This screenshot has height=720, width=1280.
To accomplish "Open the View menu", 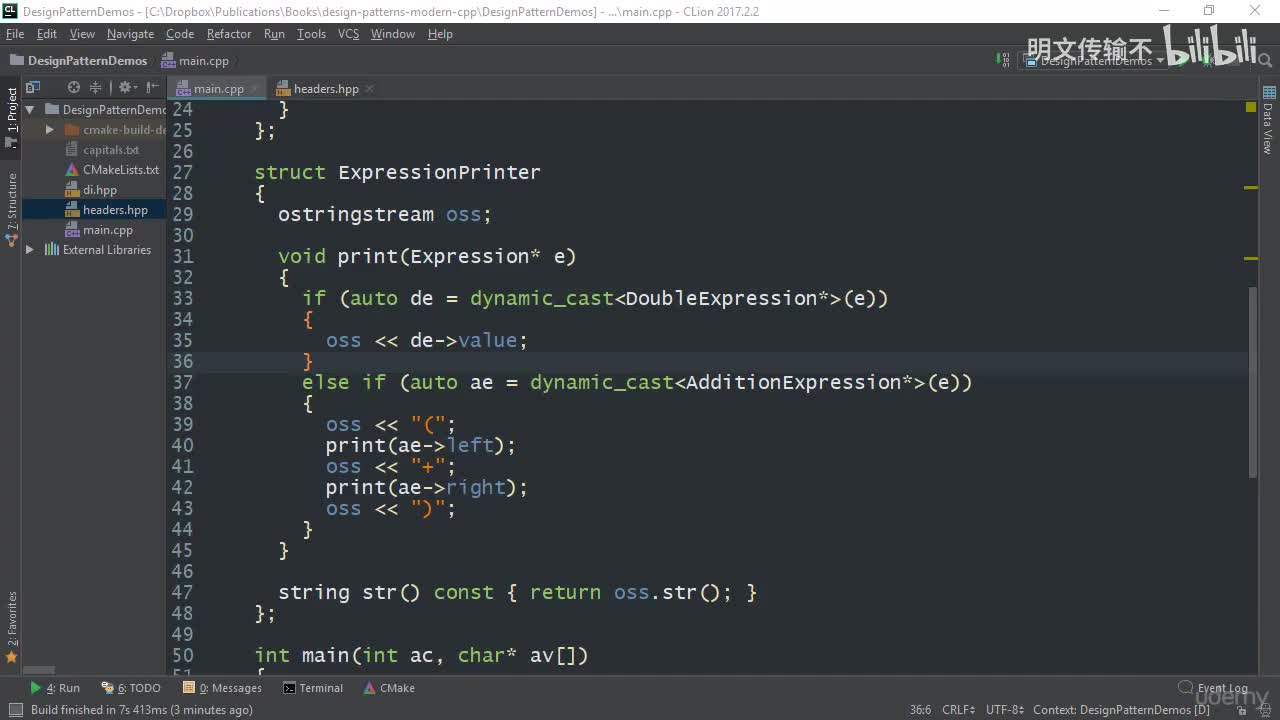I will coord(82,34).
